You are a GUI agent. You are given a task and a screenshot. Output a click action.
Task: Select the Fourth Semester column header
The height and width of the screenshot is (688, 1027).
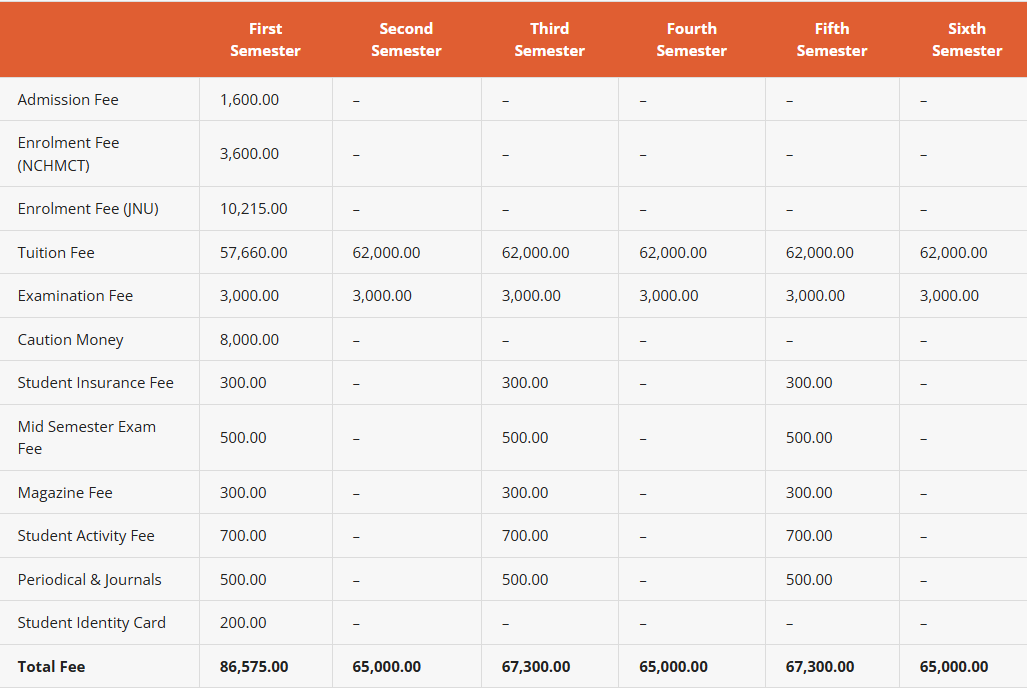coord(691,40)
